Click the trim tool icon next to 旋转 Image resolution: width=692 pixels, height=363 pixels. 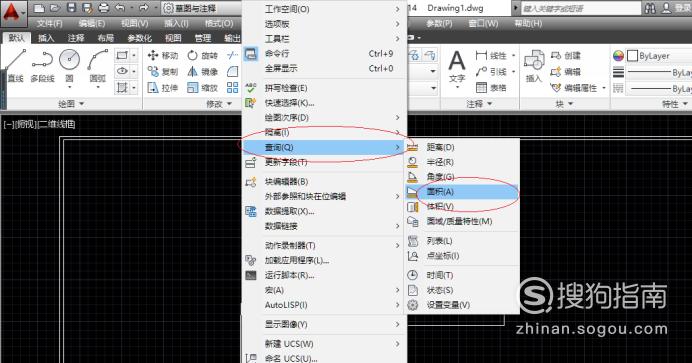coord(233,56)
